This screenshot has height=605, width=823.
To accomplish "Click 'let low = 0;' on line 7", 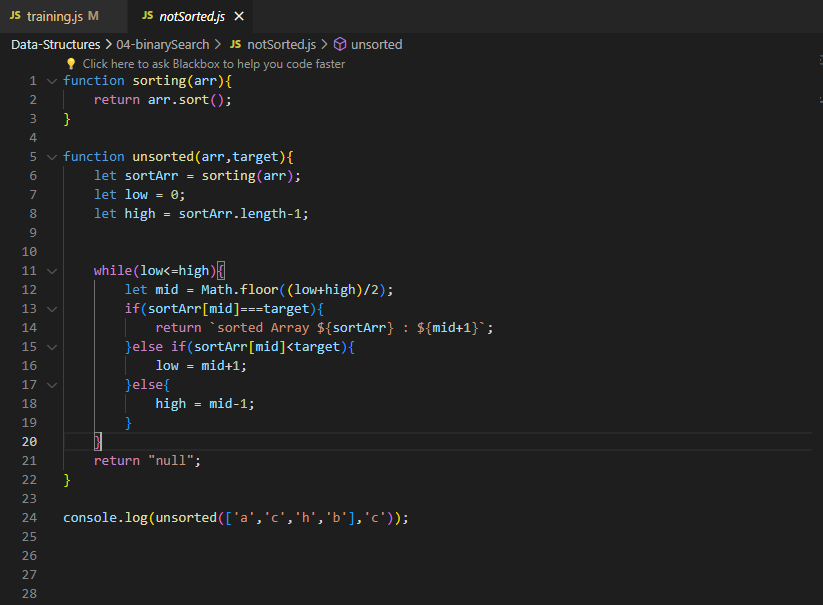I will coord(140,195).
